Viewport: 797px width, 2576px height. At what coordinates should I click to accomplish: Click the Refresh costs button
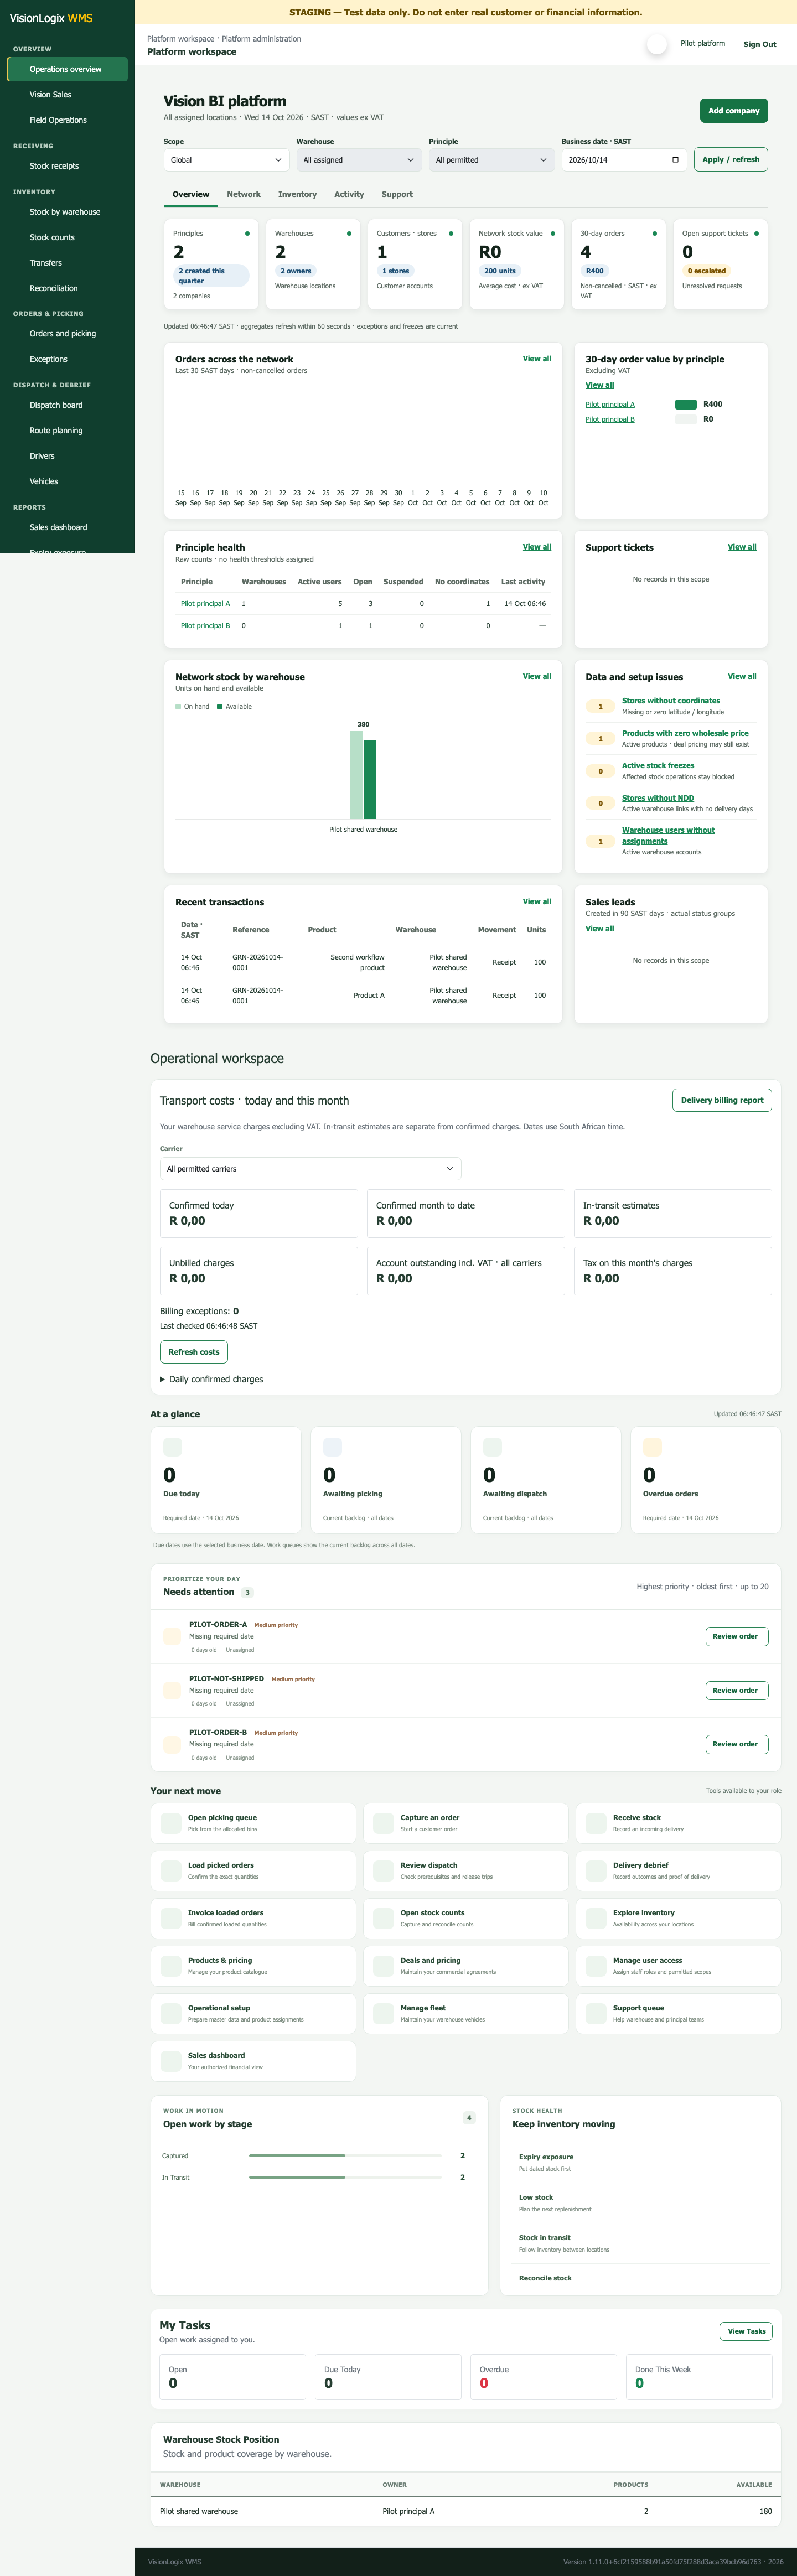[x=194, y=1352]
